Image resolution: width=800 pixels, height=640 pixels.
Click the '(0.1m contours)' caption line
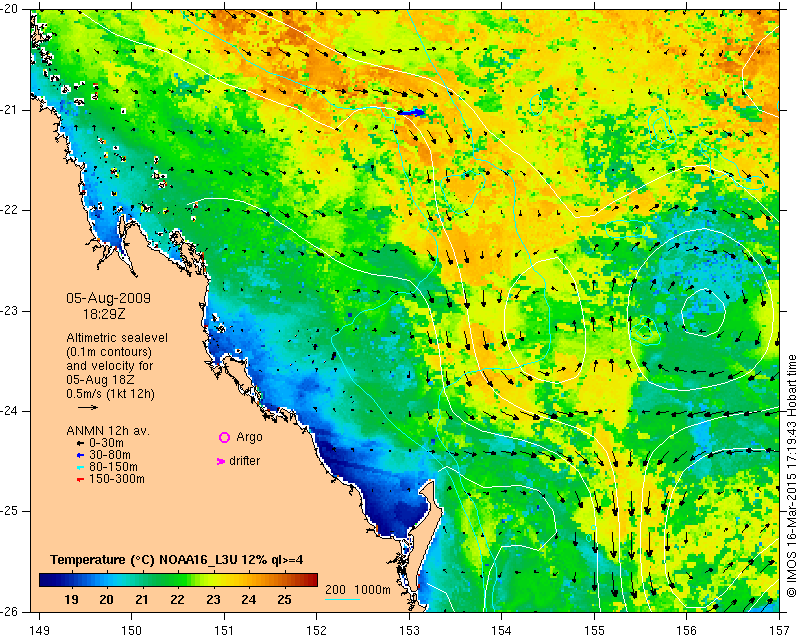(x=109, y=352)
